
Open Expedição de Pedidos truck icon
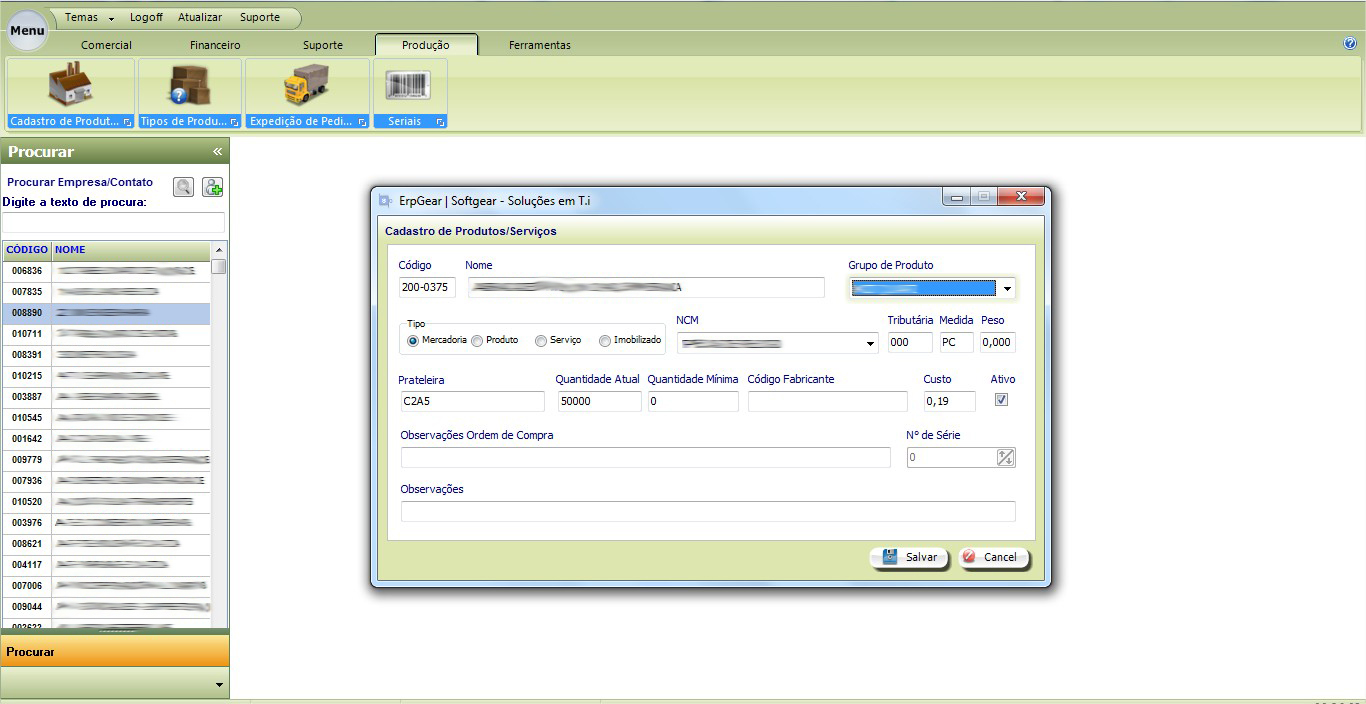306,86
